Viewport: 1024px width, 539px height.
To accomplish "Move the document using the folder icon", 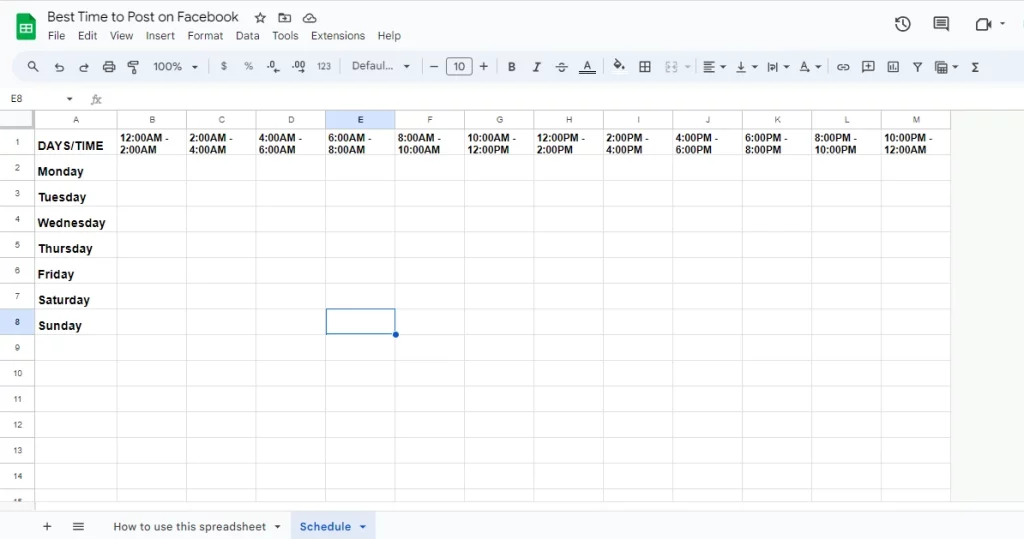I will 285,18.
